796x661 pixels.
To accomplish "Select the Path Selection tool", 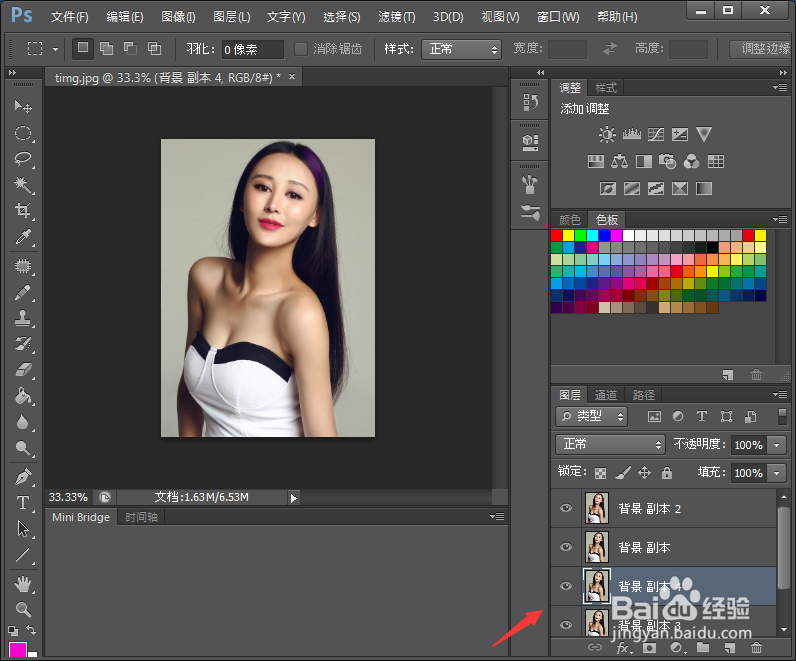I will point(23,529).
